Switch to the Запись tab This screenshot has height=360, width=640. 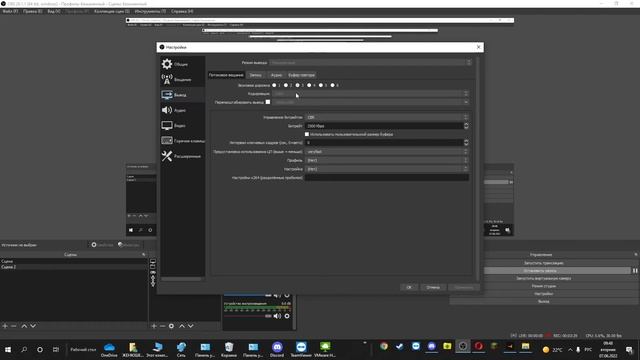pyautogui.click(x=256, y=75)
